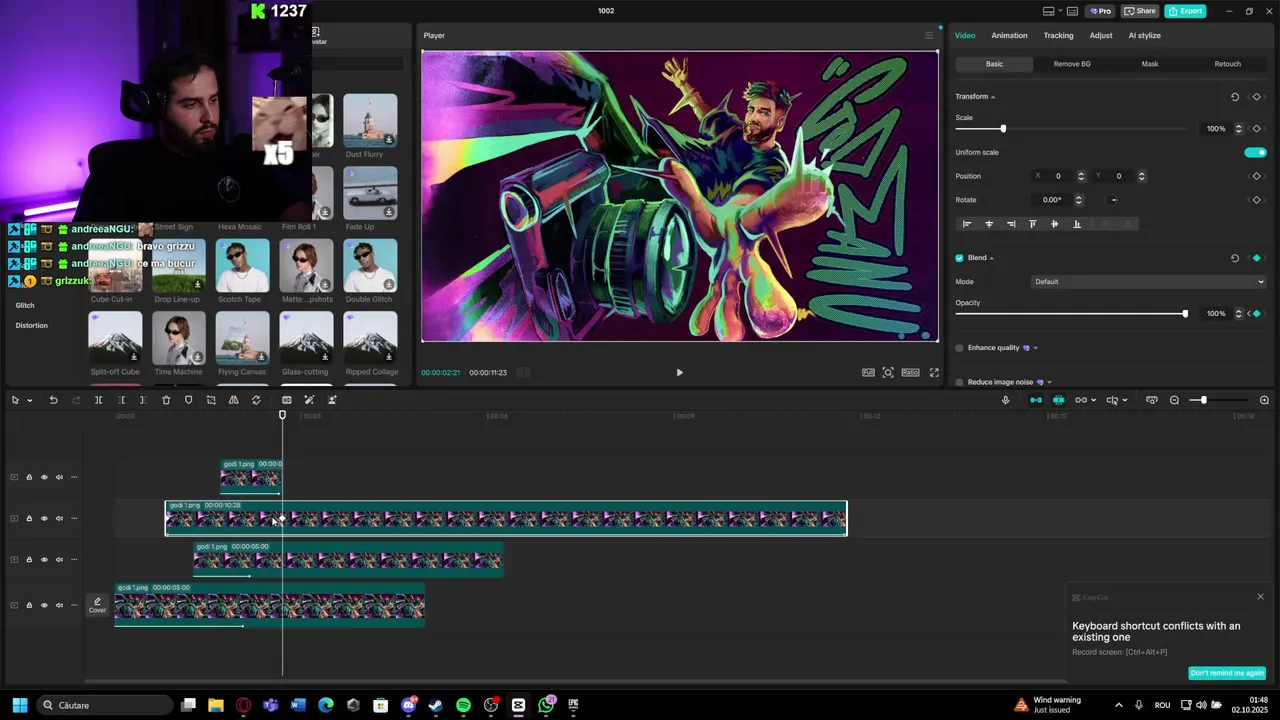
Task: Click the Pro upgrade button
Action: pos(1100,11)
